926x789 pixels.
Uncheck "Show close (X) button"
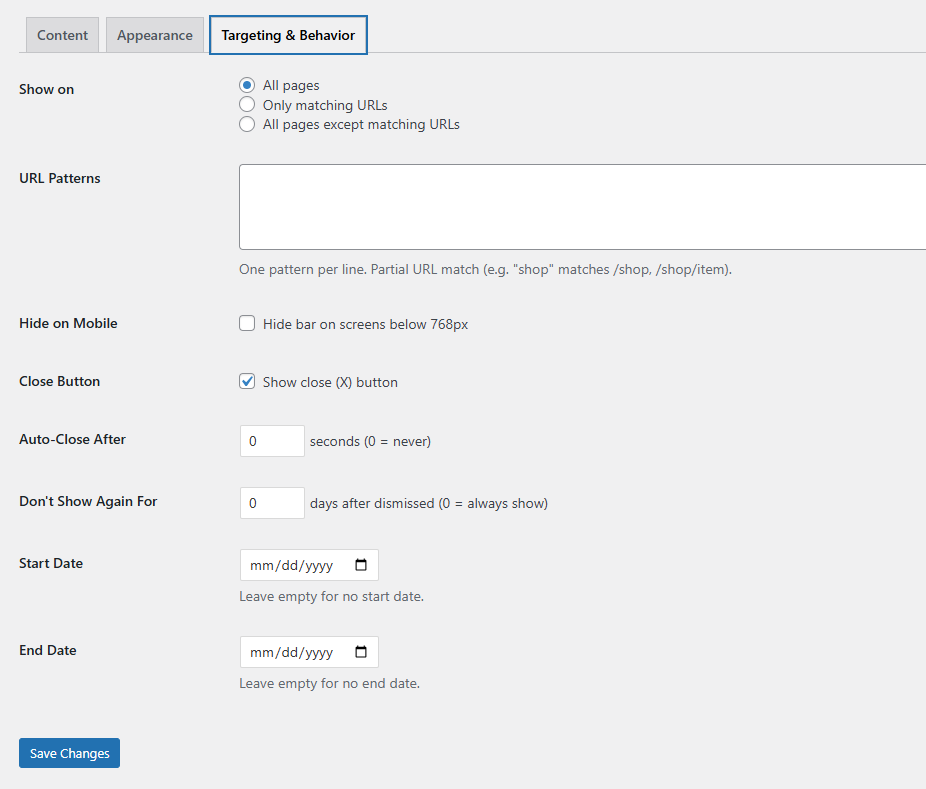247,381
